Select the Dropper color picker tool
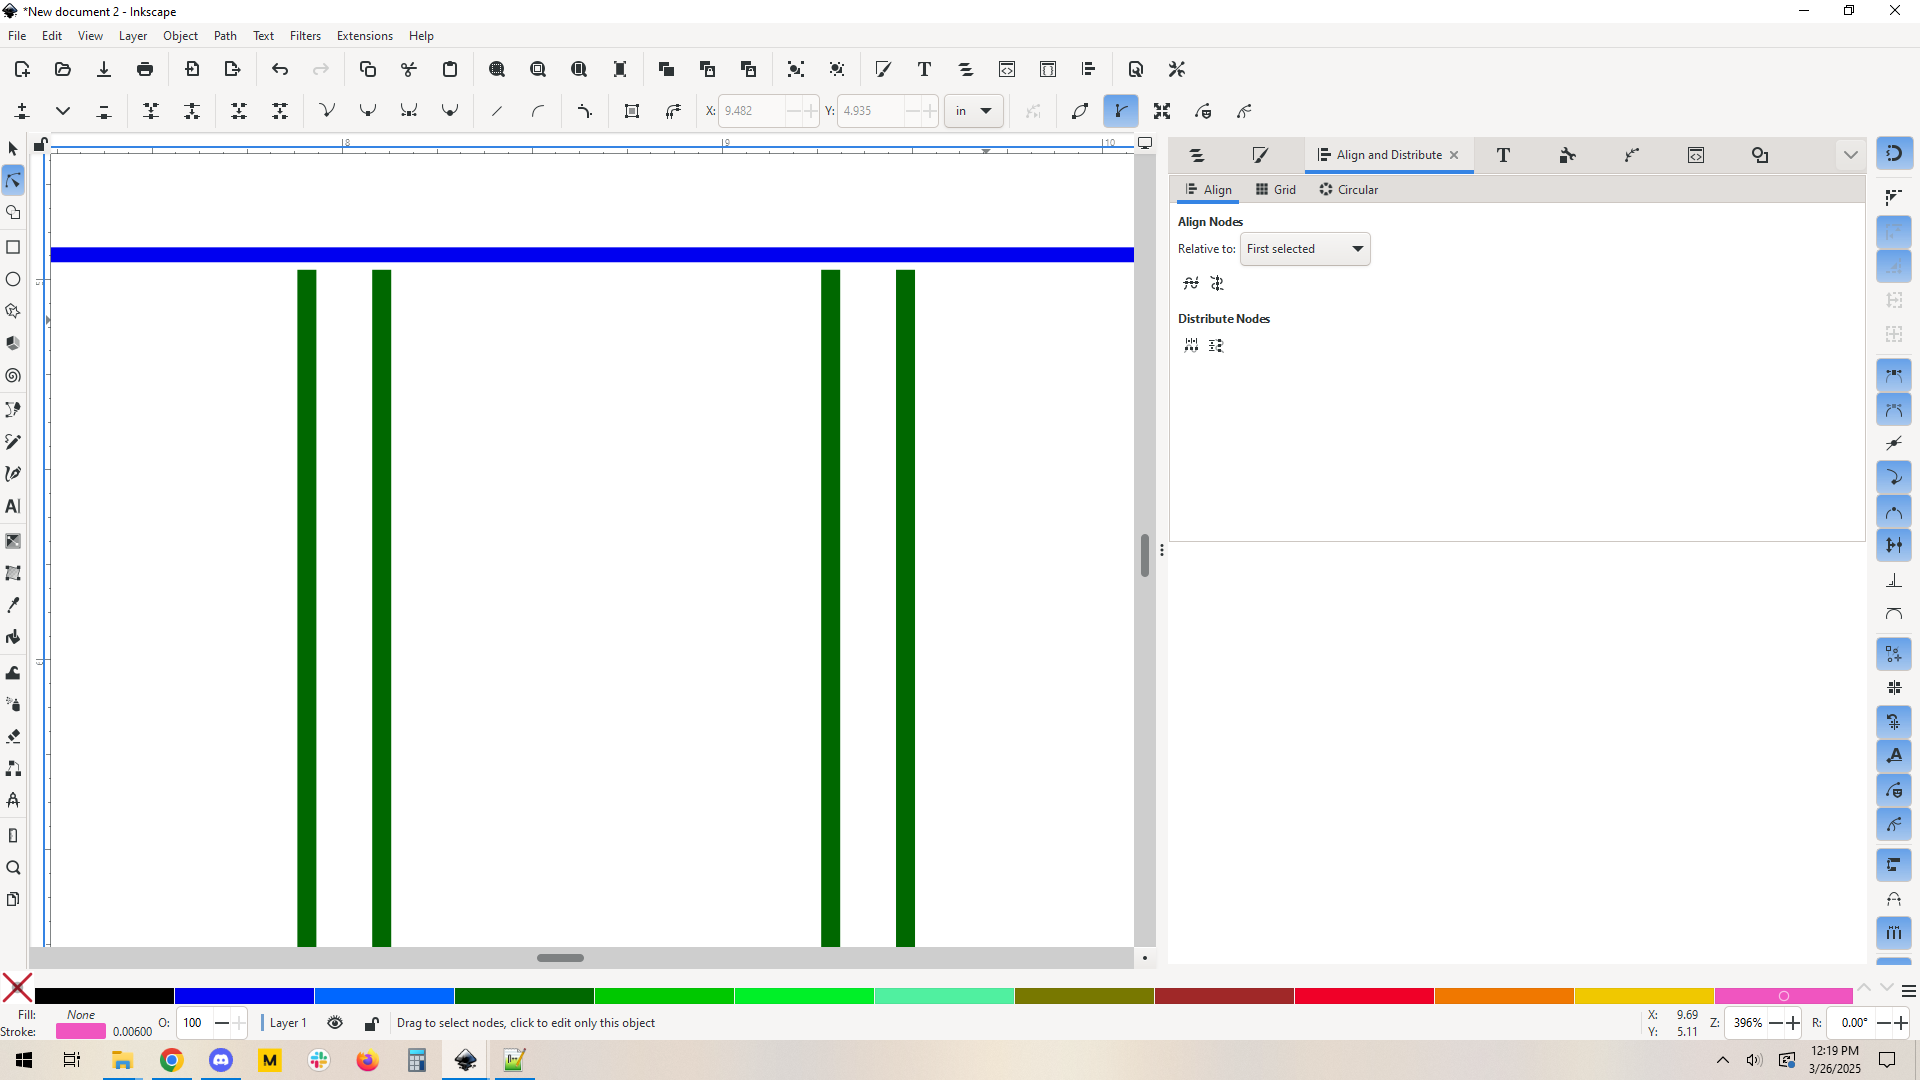 point(13,605)
